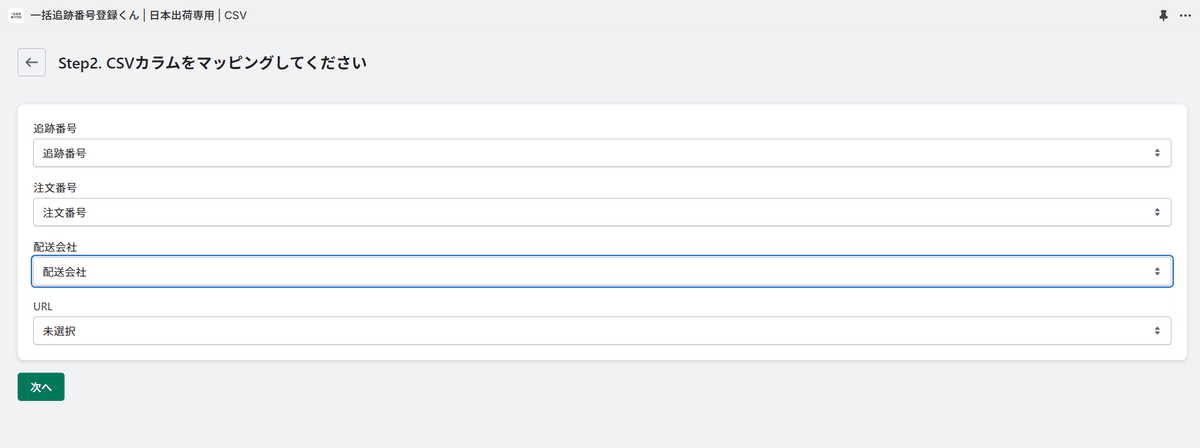Click the 注文番号 field label

56,187
